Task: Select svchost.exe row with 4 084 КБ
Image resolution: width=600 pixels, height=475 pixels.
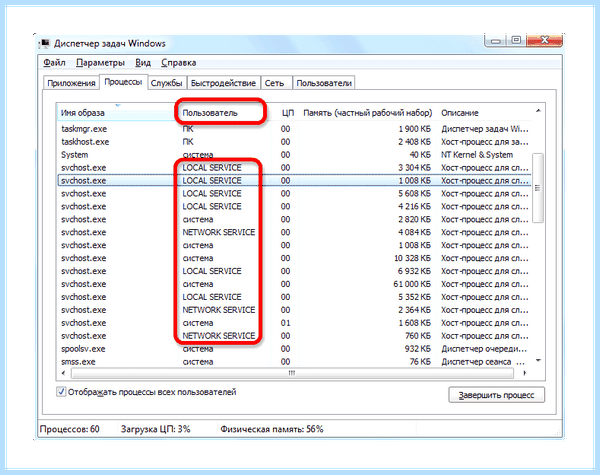Action: [295, 232]
